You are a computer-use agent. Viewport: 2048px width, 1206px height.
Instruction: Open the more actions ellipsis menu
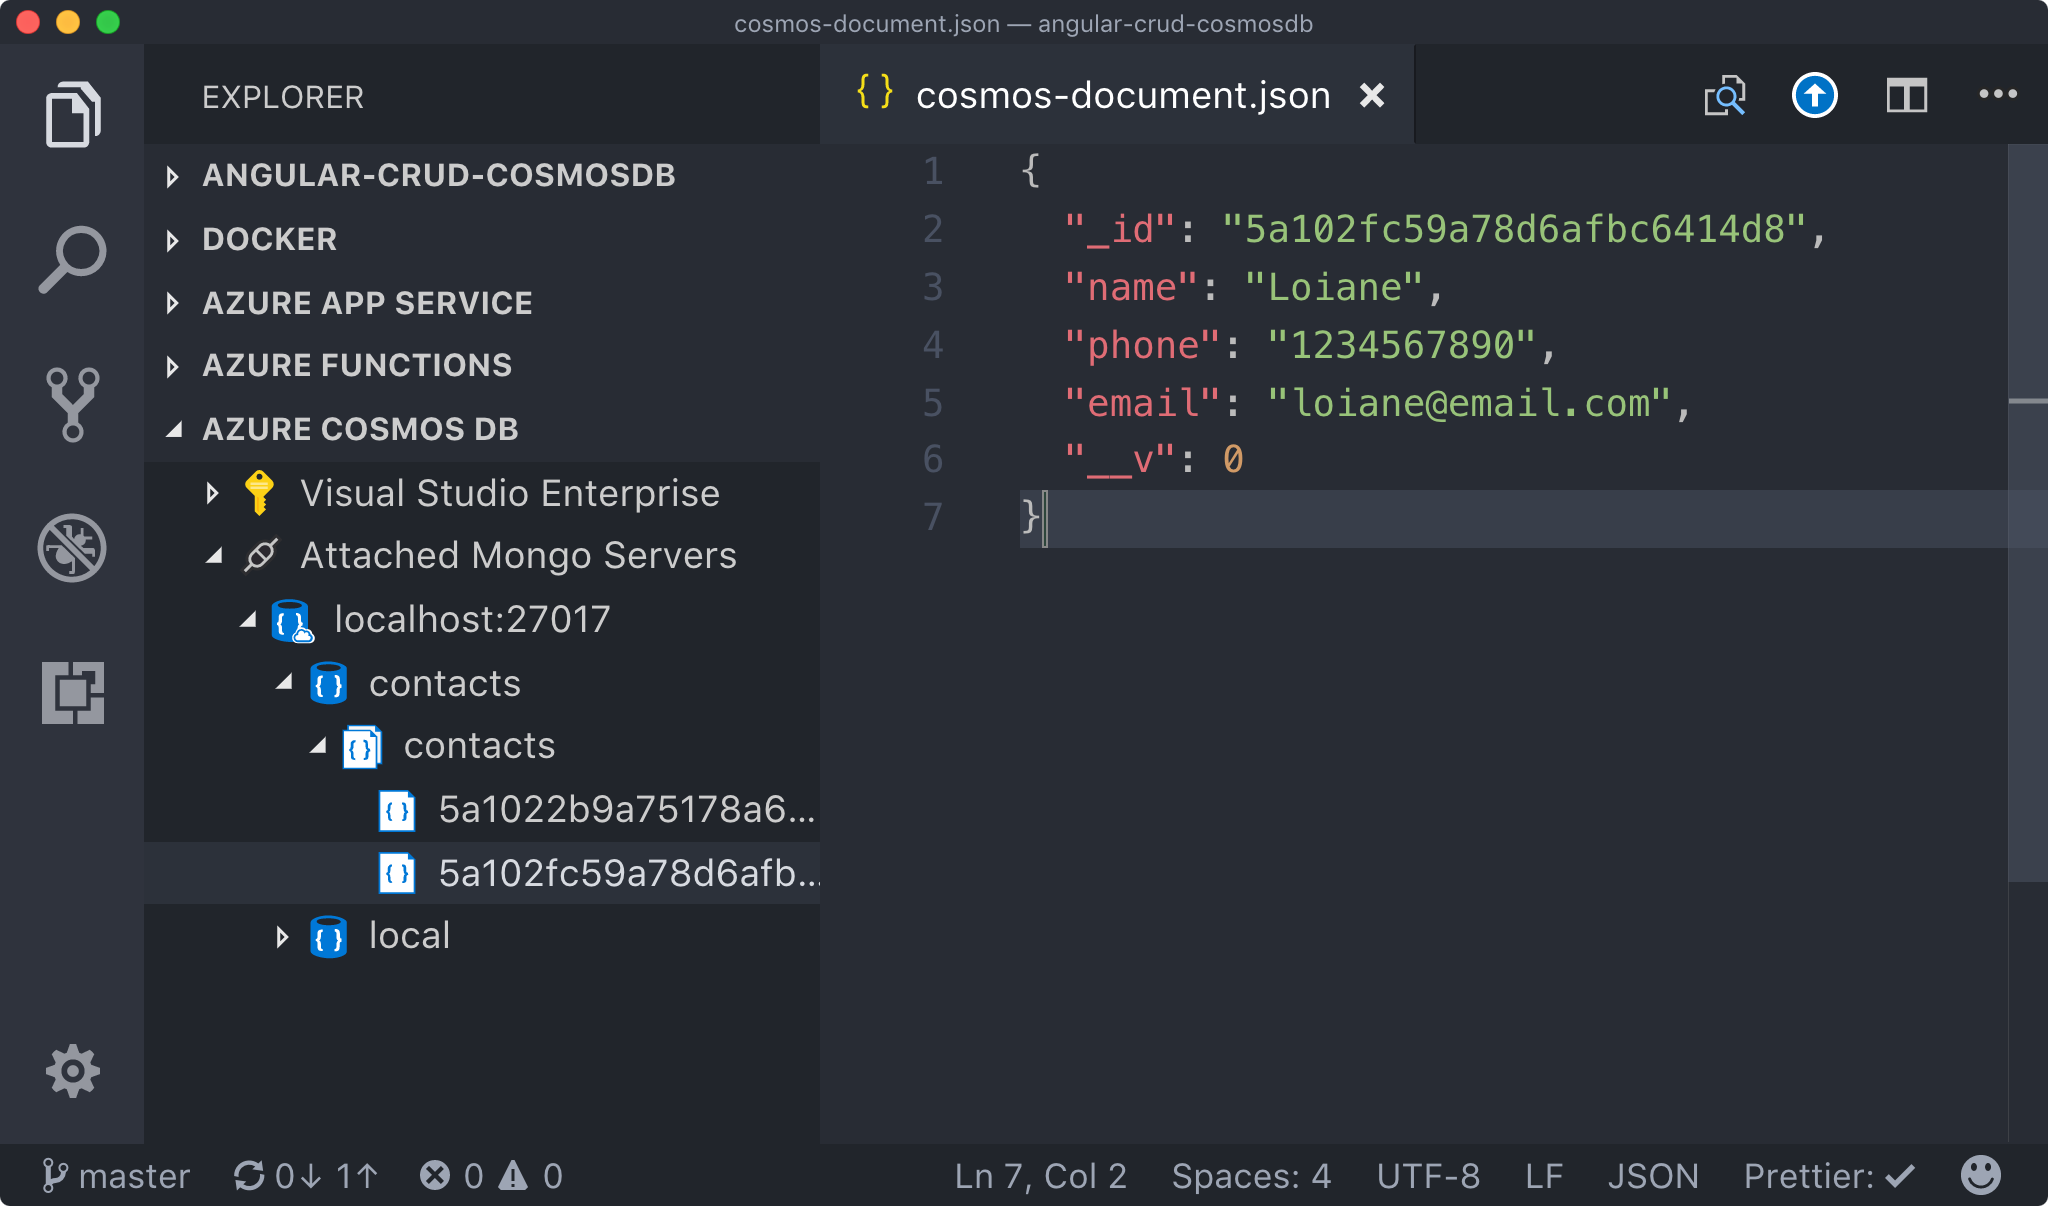(x=1997, y=94)
